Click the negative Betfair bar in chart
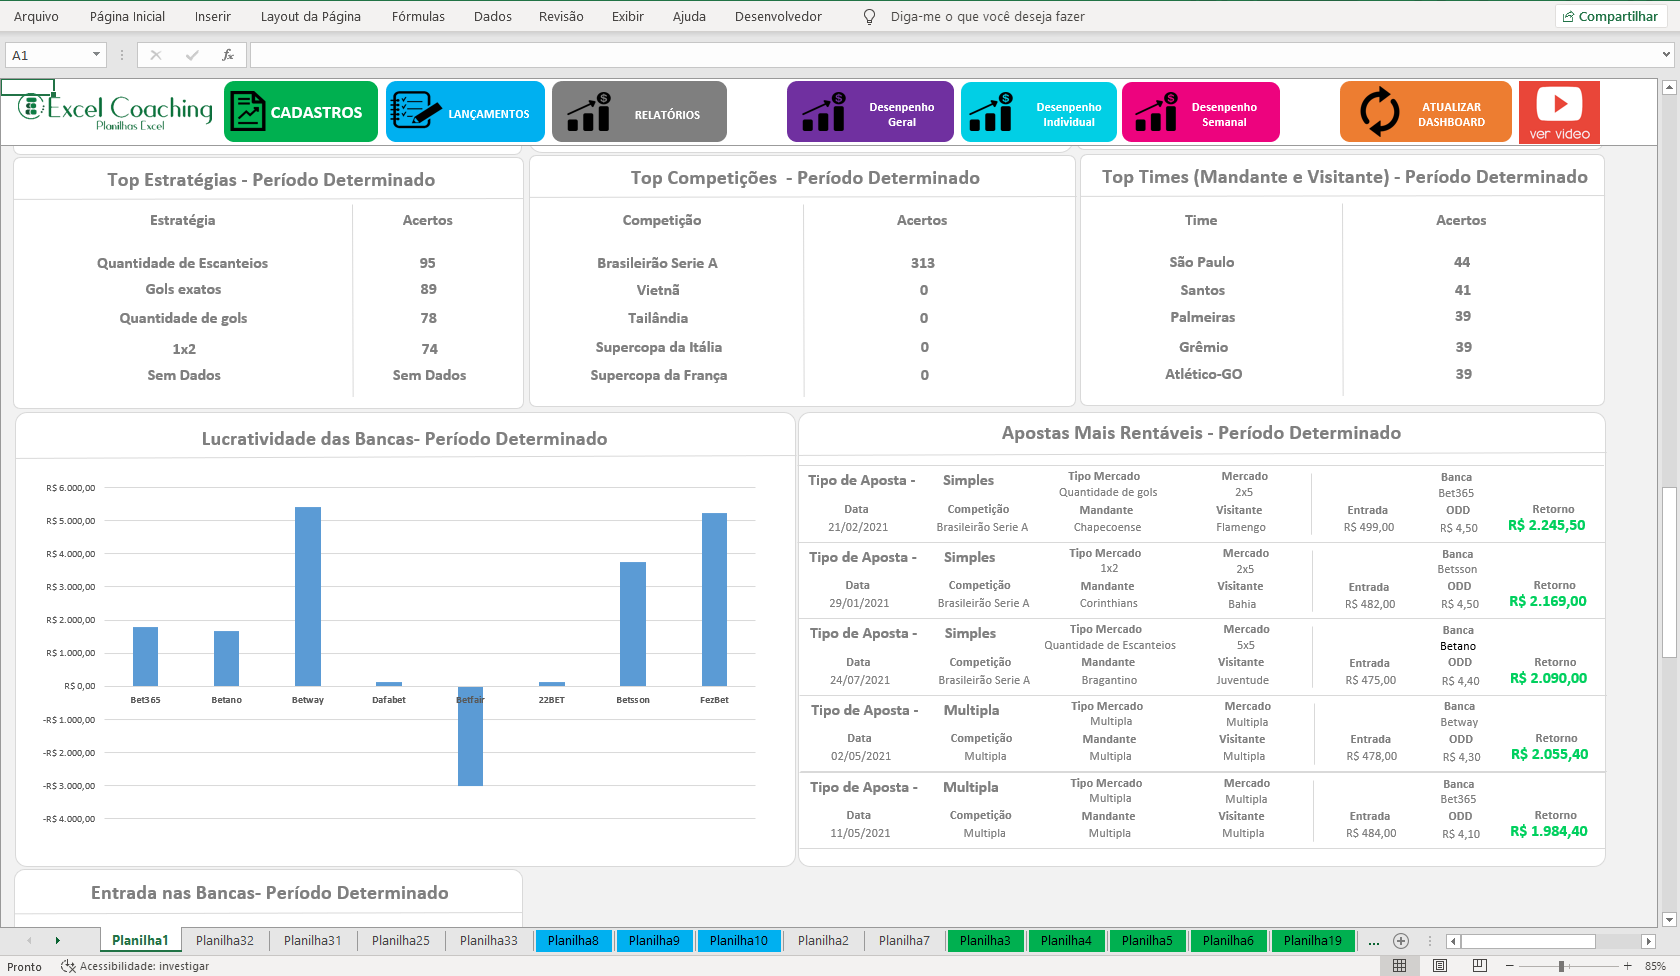 (470, 736)
